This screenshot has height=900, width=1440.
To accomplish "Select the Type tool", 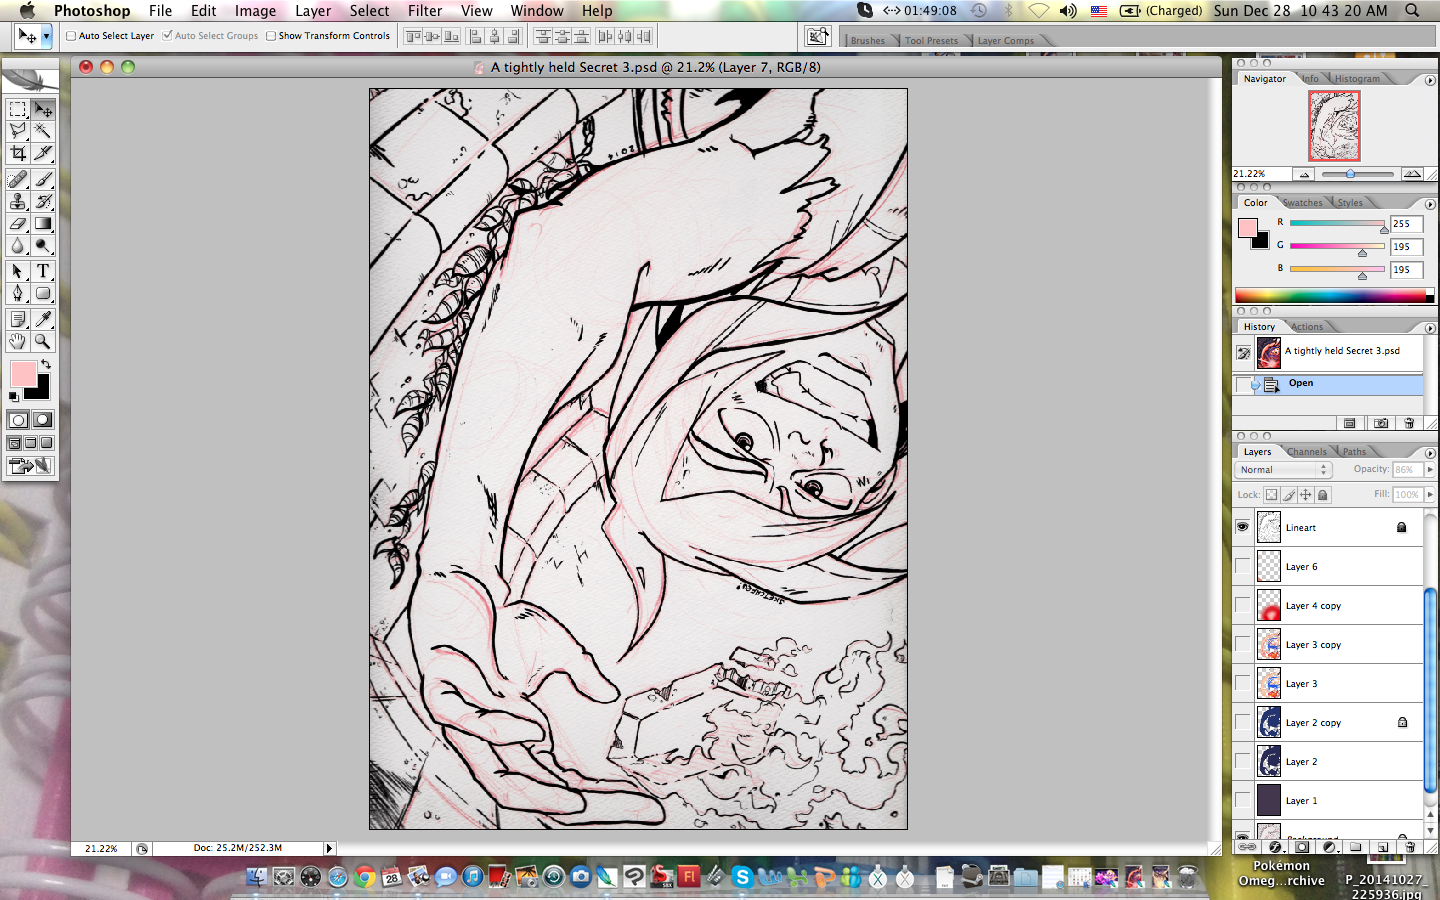I will point(43,271).
